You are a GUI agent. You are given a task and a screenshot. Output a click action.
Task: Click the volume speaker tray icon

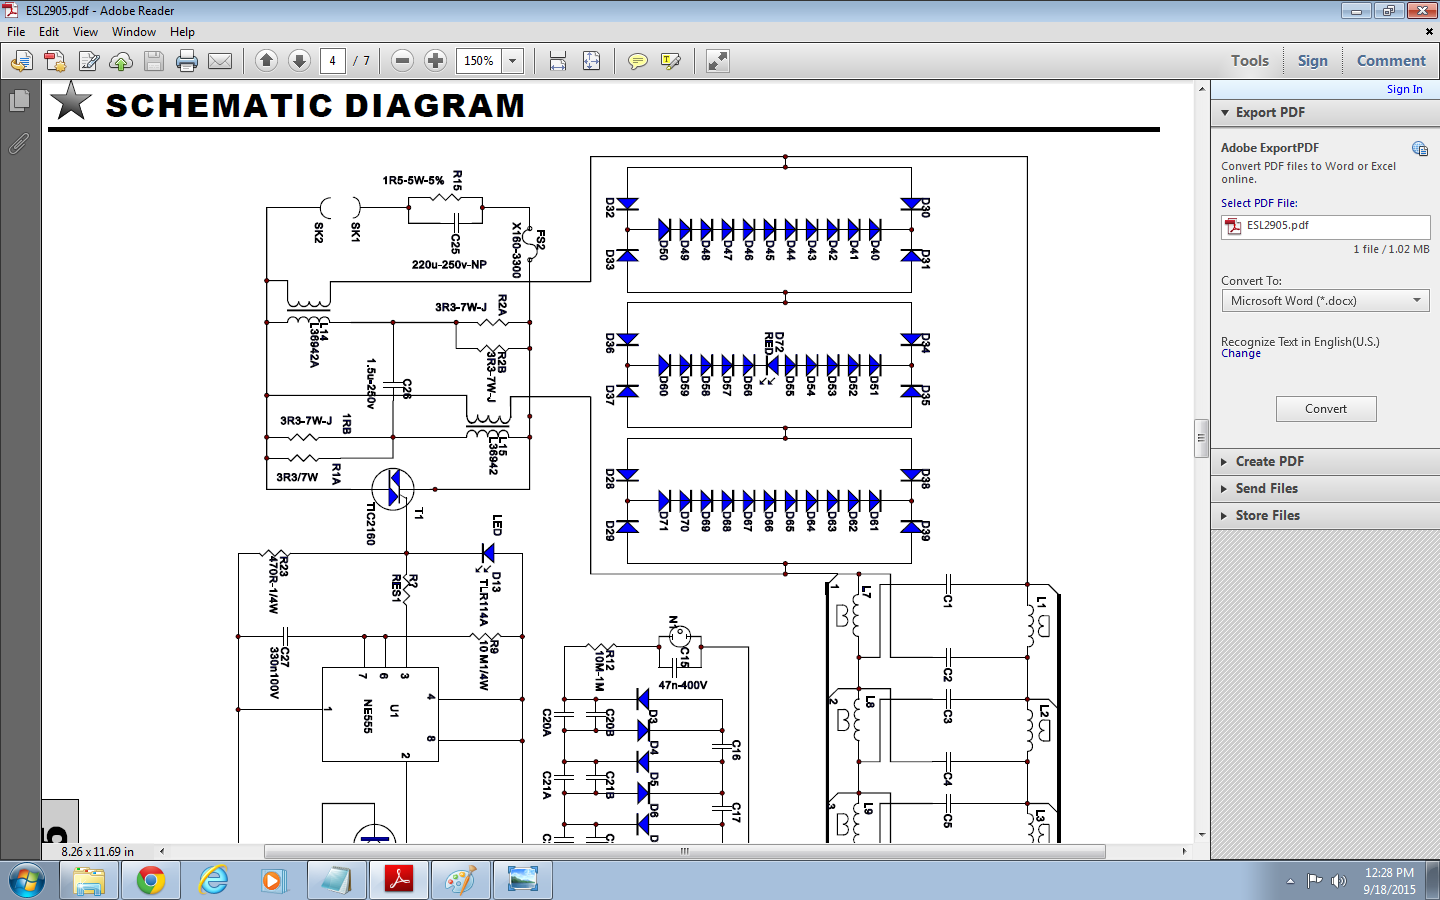(1339, 881)
